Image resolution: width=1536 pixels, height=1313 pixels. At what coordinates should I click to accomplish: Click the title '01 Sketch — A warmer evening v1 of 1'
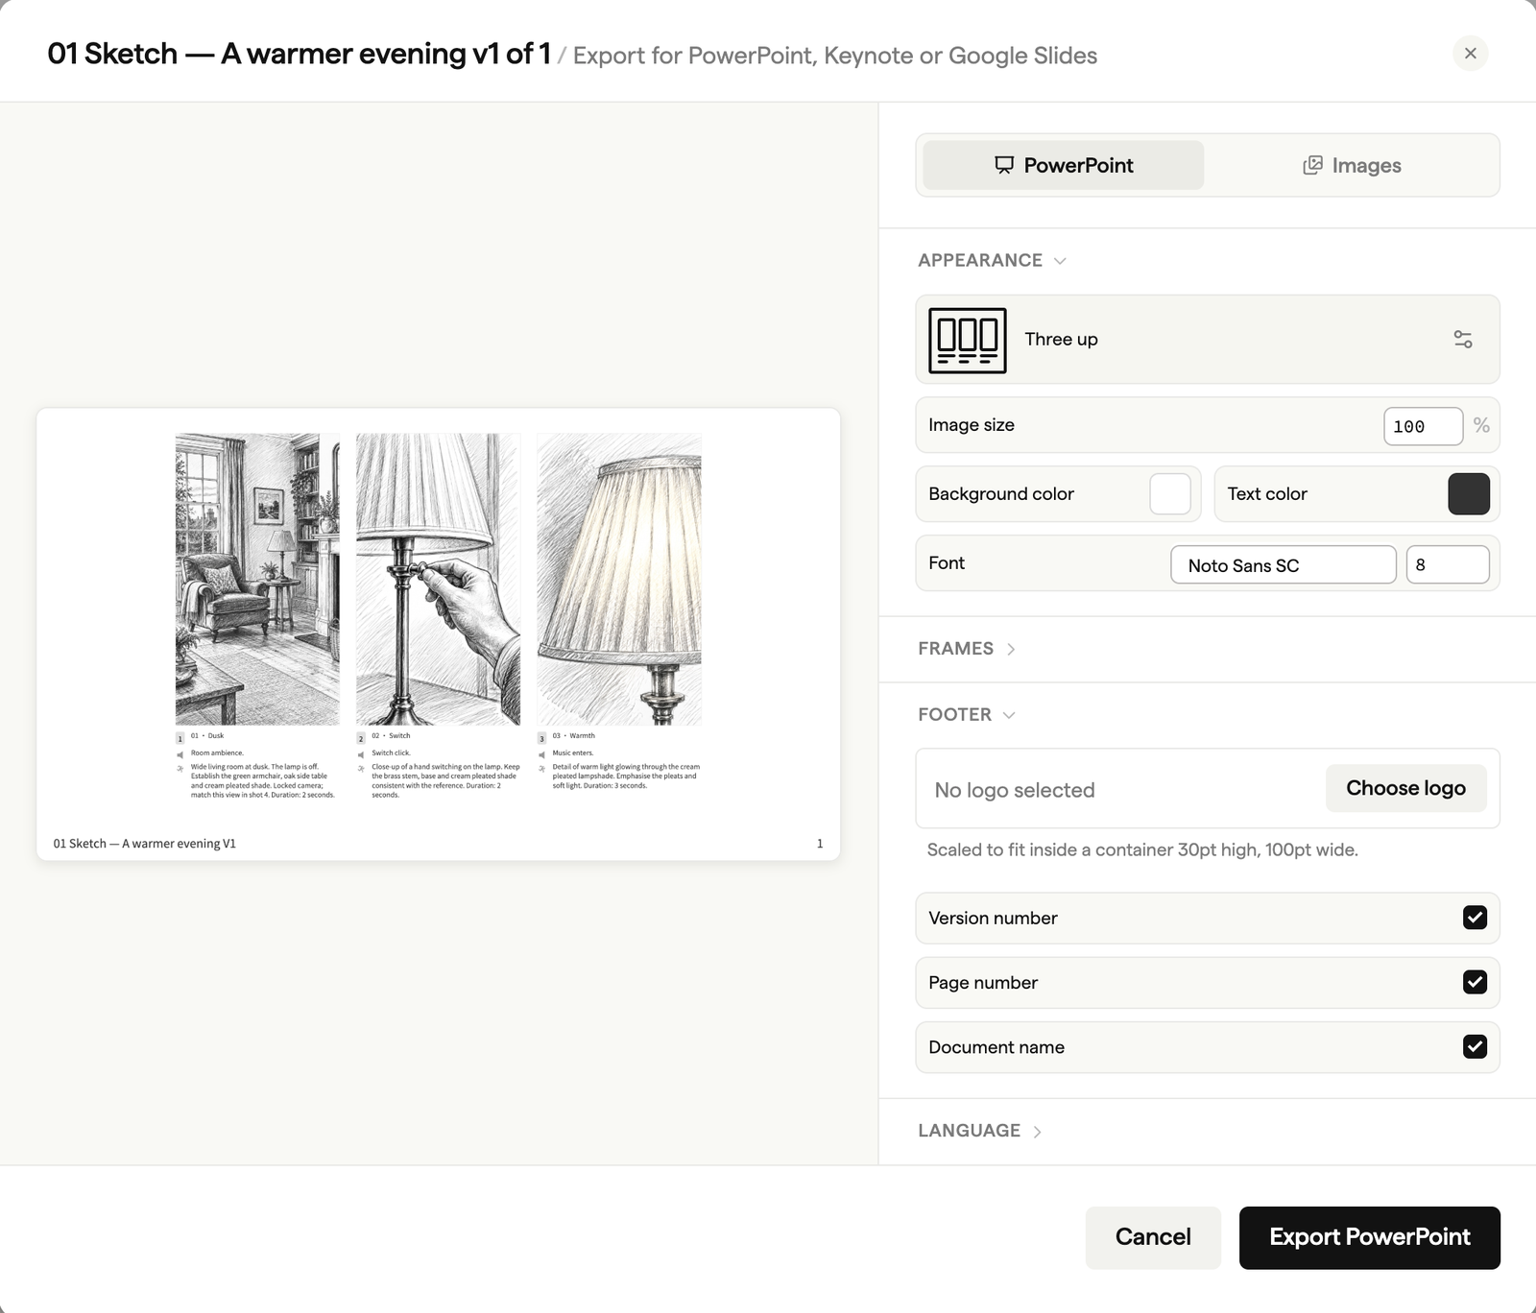[299, 54]
